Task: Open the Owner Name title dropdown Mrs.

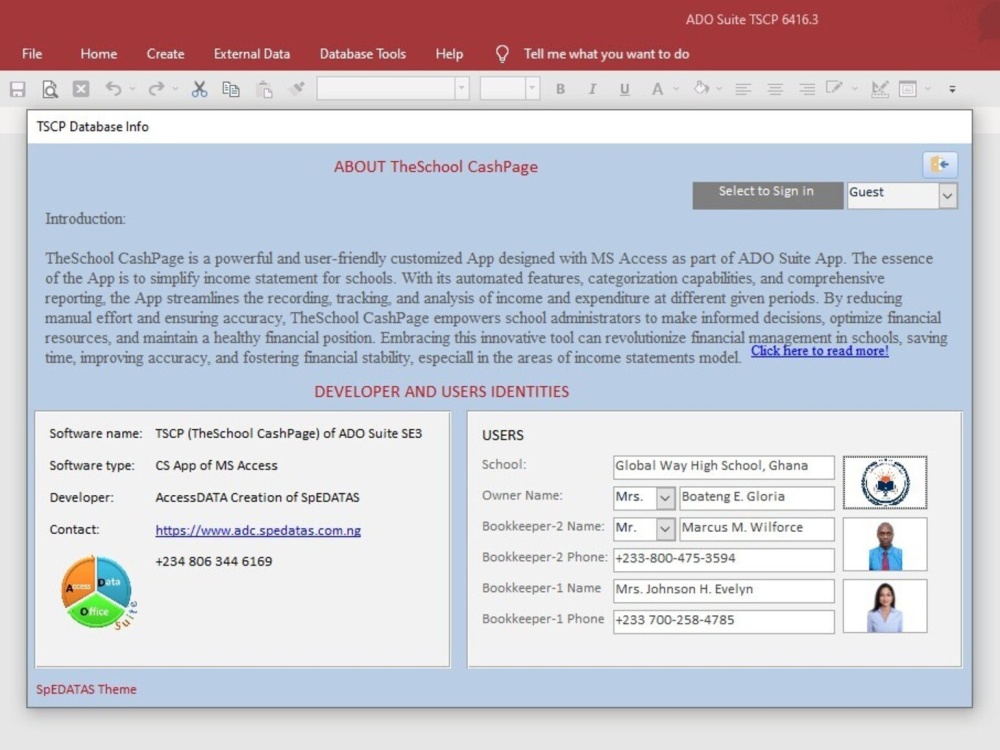Action: click(x=665, y=498)
